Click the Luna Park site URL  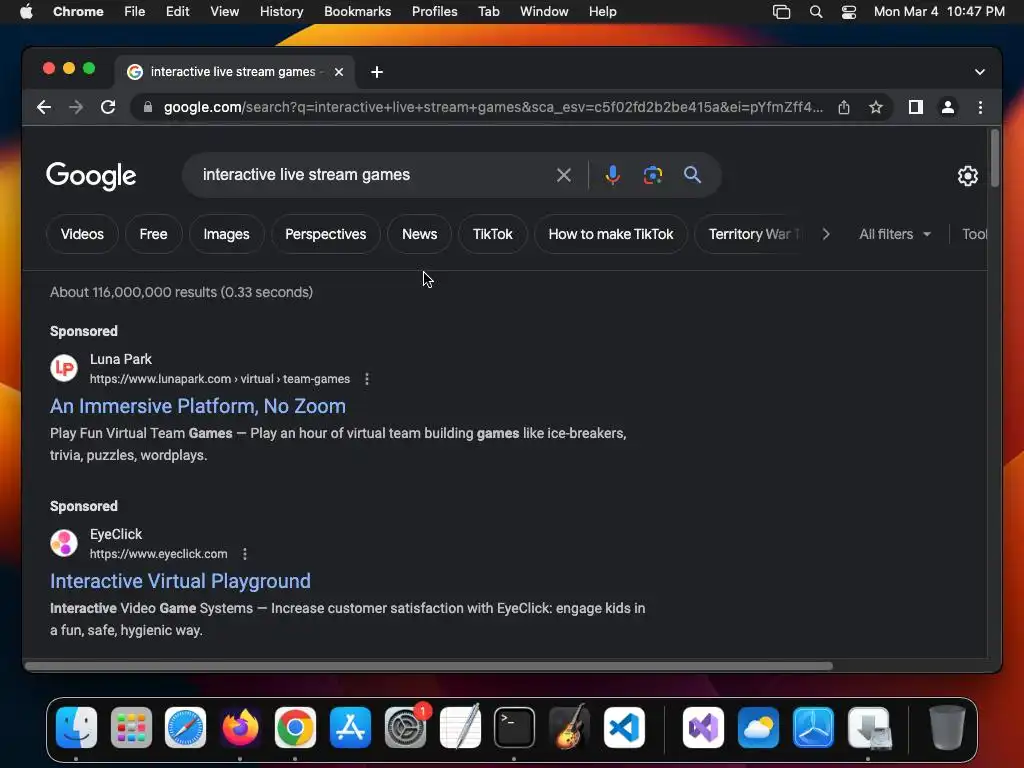[219, 379]
